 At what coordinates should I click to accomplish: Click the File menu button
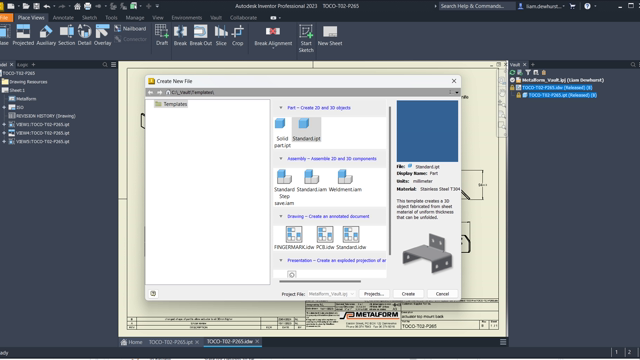point(6,18)
